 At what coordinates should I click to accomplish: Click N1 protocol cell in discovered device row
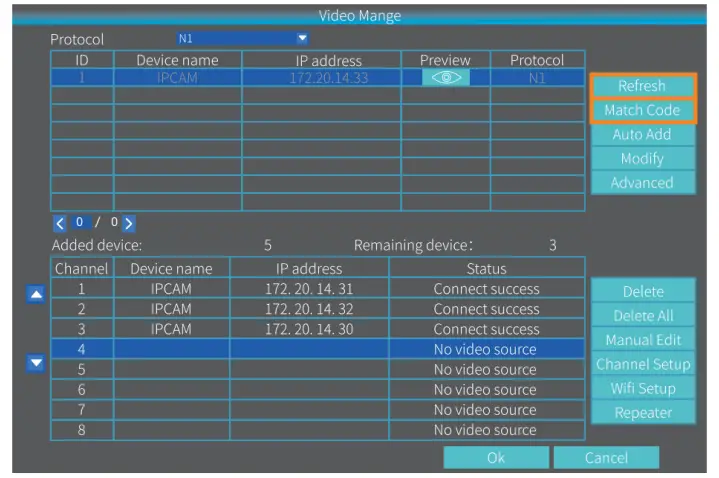[537, 78]
